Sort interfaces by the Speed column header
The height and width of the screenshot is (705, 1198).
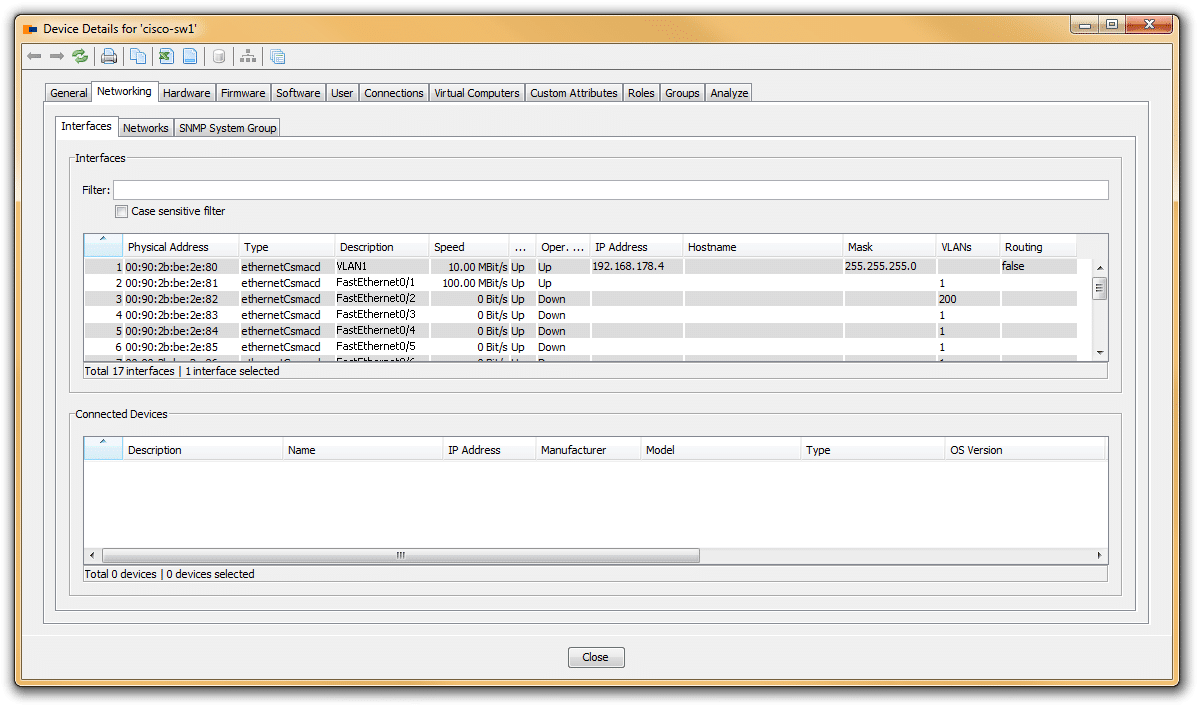[468, 247]
